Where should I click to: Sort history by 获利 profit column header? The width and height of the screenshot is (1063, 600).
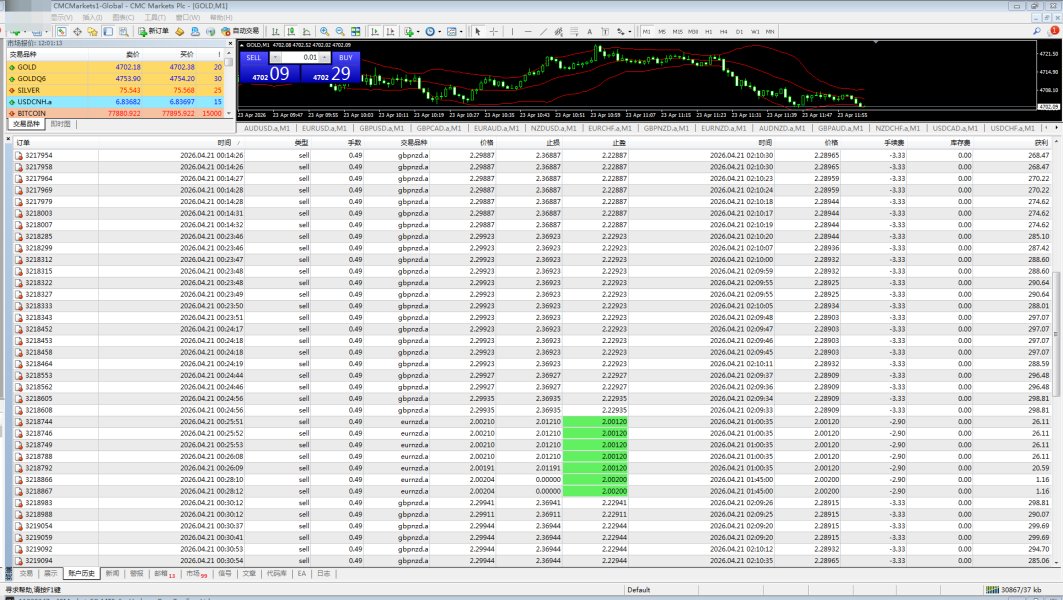1041,143
